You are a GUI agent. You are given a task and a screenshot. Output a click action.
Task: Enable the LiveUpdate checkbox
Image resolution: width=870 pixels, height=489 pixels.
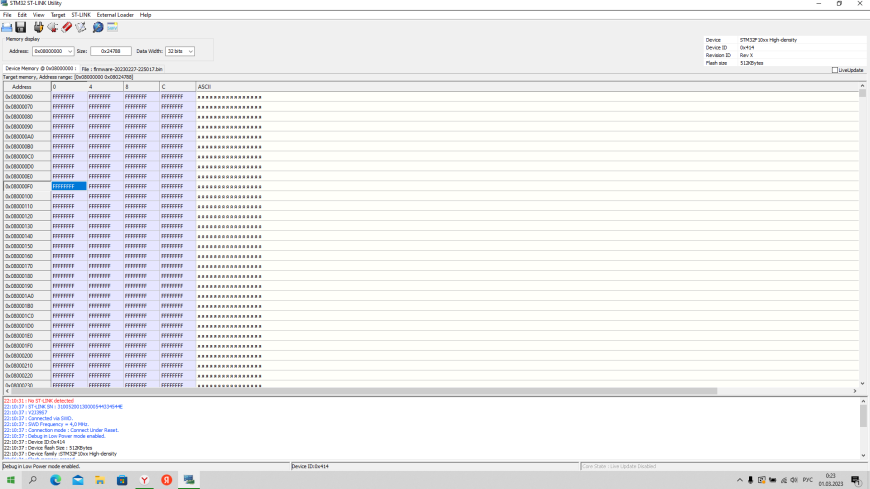click(834, 70)
